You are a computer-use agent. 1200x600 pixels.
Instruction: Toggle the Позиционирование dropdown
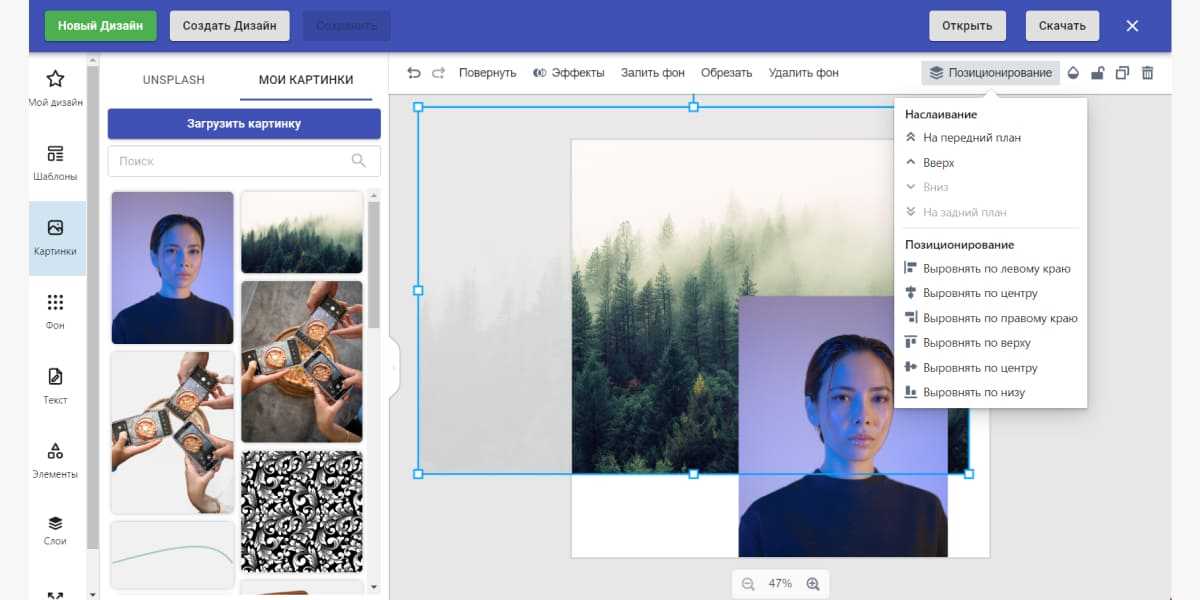pos(991,73)
